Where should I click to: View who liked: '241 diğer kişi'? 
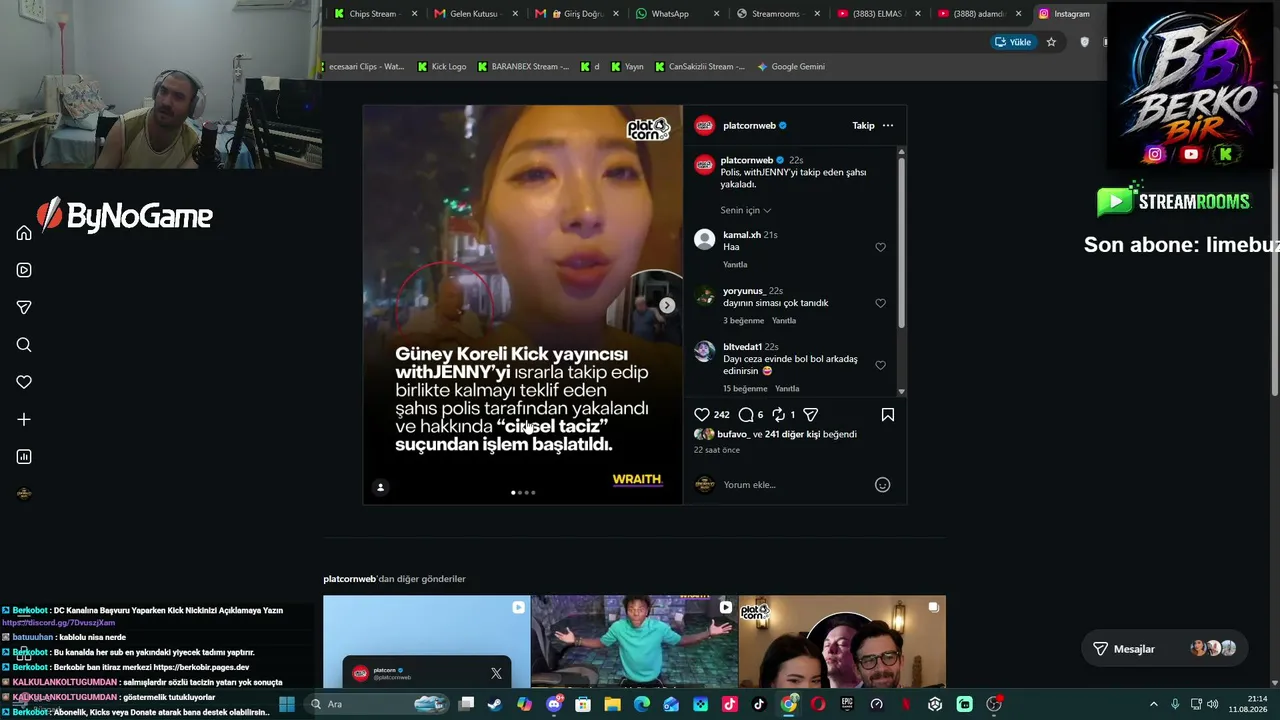point(792,434)
